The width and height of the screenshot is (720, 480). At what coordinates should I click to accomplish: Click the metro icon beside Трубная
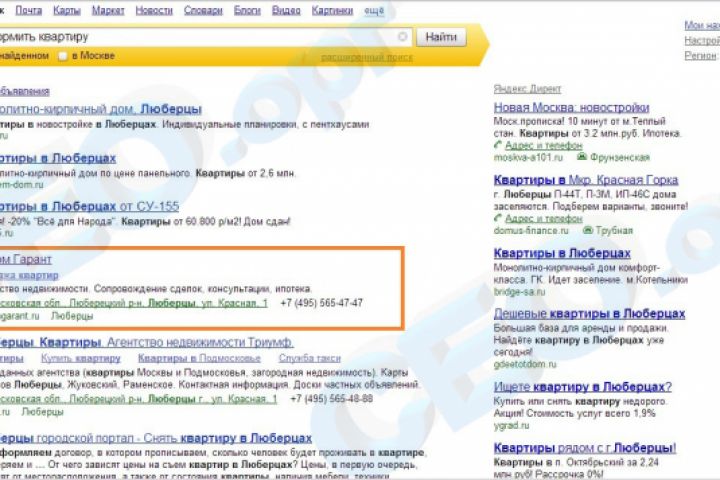pos(588,230)
